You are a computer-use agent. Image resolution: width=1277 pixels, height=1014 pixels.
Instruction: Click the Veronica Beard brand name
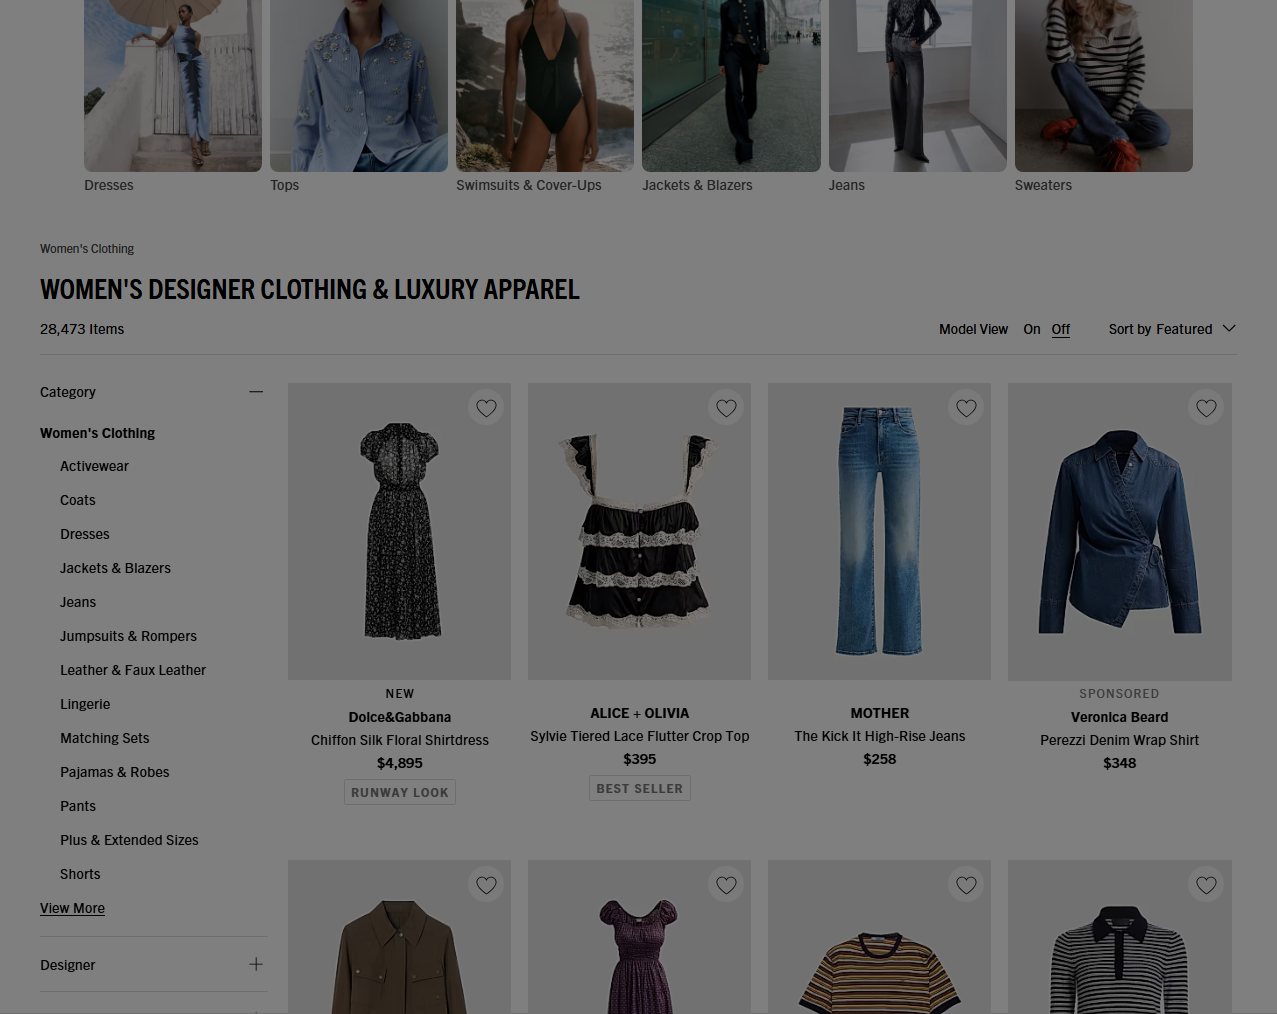click(1119, 717)
